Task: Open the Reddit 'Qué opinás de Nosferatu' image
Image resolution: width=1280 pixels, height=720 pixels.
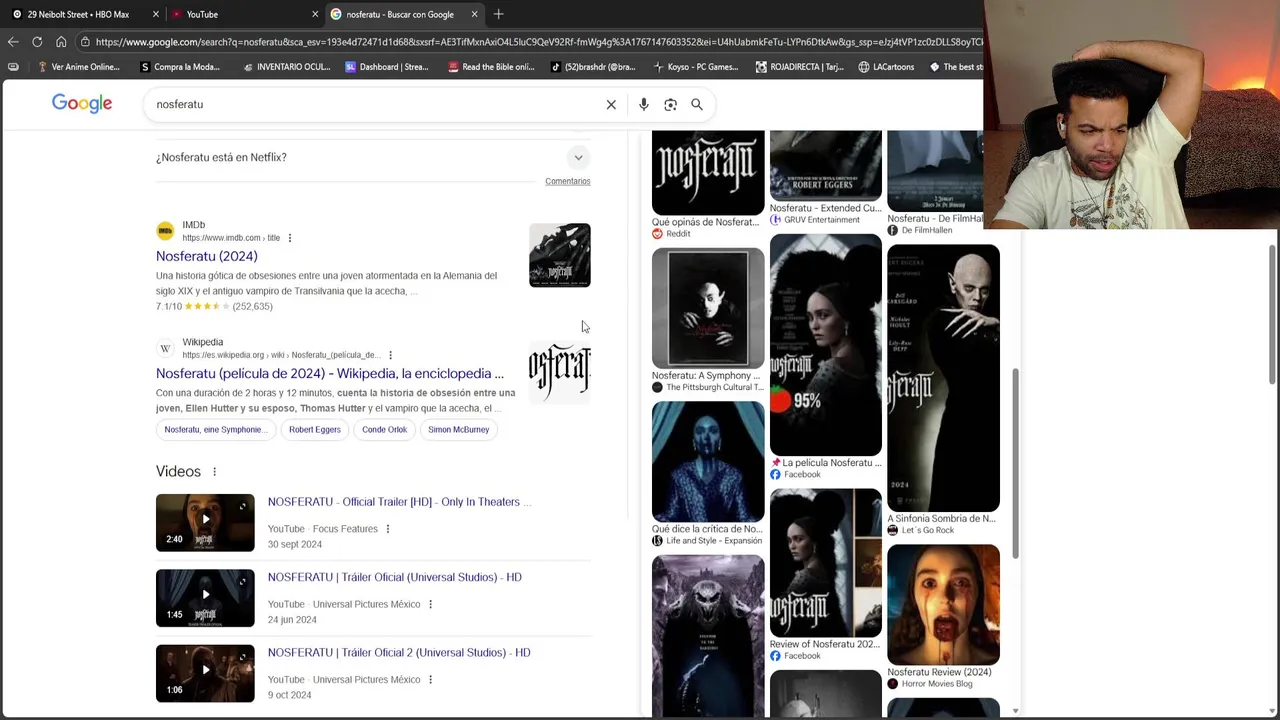Action: (x=708, y=172)
